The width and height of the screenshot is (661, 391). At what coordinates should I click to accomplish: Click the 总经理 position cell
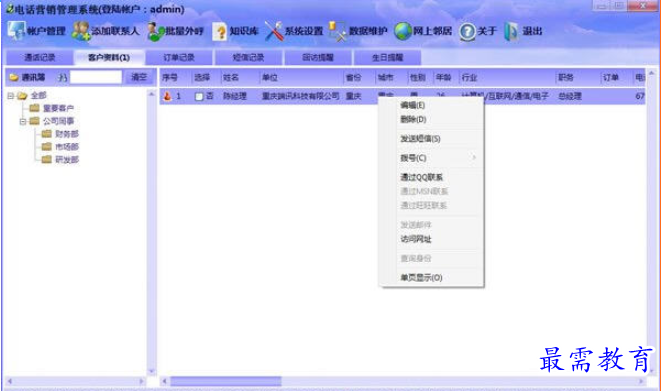pos(570,96)
